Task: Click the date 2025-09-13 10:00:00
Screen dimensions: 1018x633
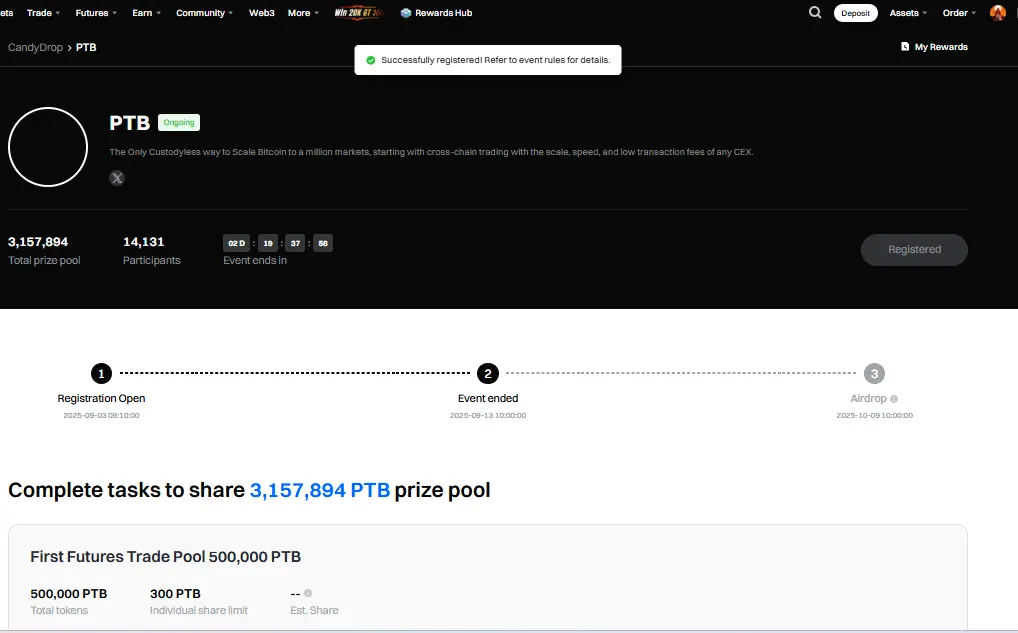Action: pos(488,416)
